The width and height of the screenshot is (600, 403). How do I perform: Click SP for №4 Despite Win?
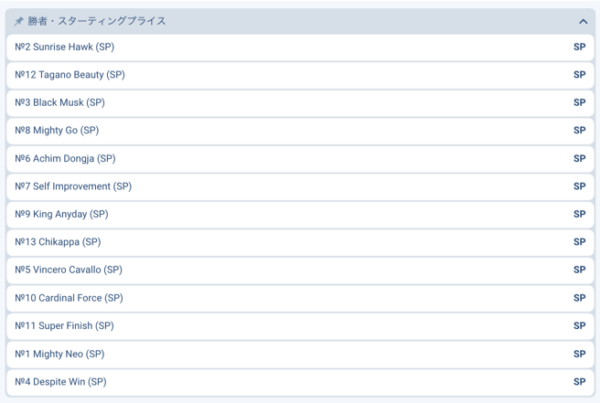(579, 382)
